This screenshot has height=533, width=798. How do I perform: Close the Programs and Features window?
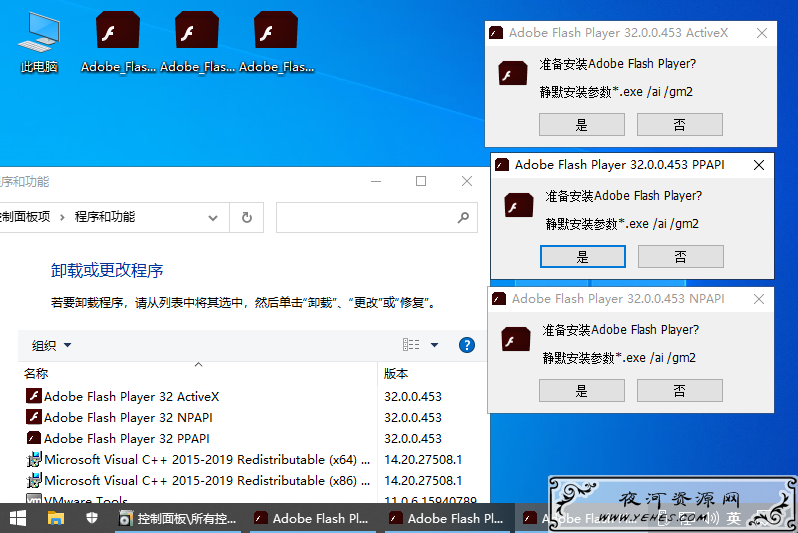(x=467, y=181)
